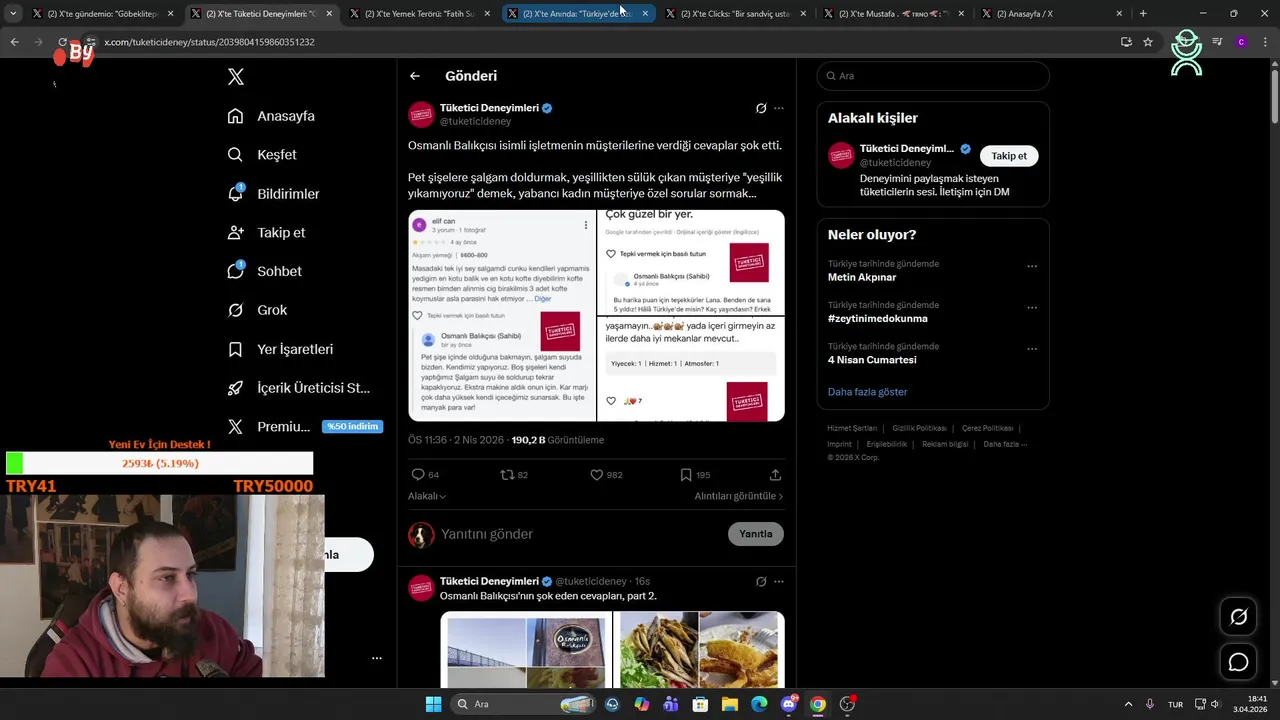Open Alıntıları görüntüle link
This screenshot has height=720, width=1280.
739,496
